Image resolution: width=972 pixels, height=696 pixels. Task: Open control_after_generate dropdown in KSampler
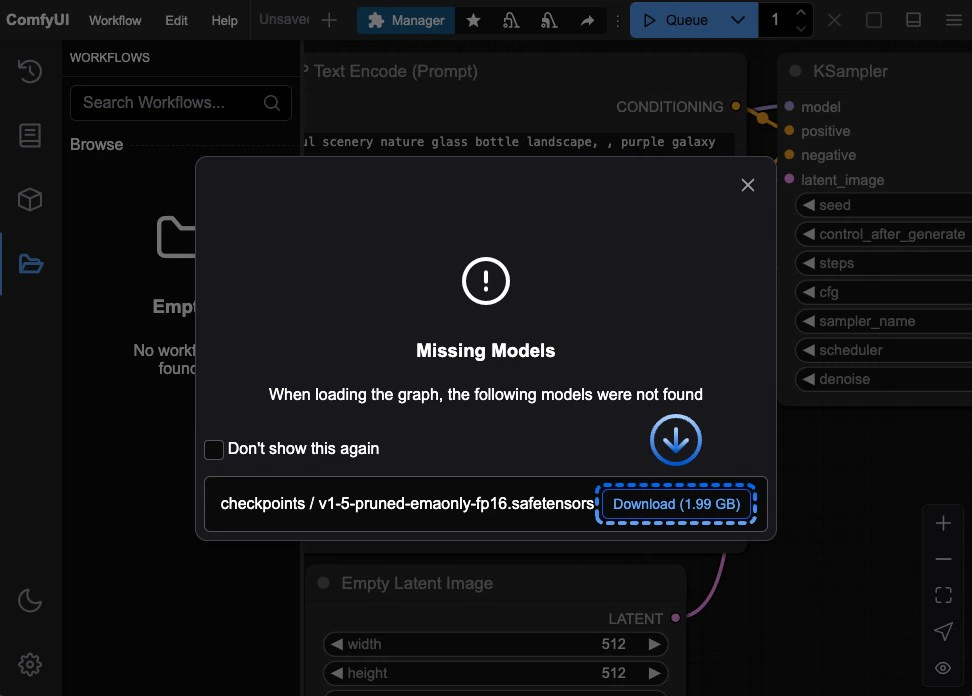tap(883, 234)
